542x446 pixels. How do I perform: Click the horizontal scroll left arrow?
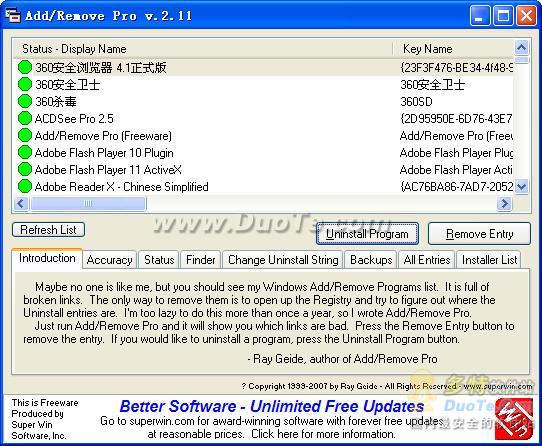pyautogui.click(x=21, y=203)
